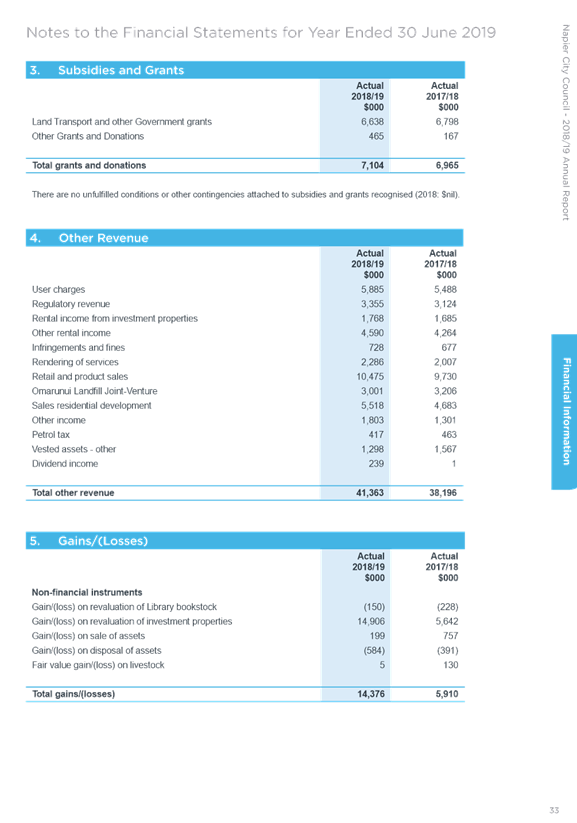The width and height of the screenshot is (577, 823).
Task: Click 'Total grants and donations' row label
Action: coord(89,165)
